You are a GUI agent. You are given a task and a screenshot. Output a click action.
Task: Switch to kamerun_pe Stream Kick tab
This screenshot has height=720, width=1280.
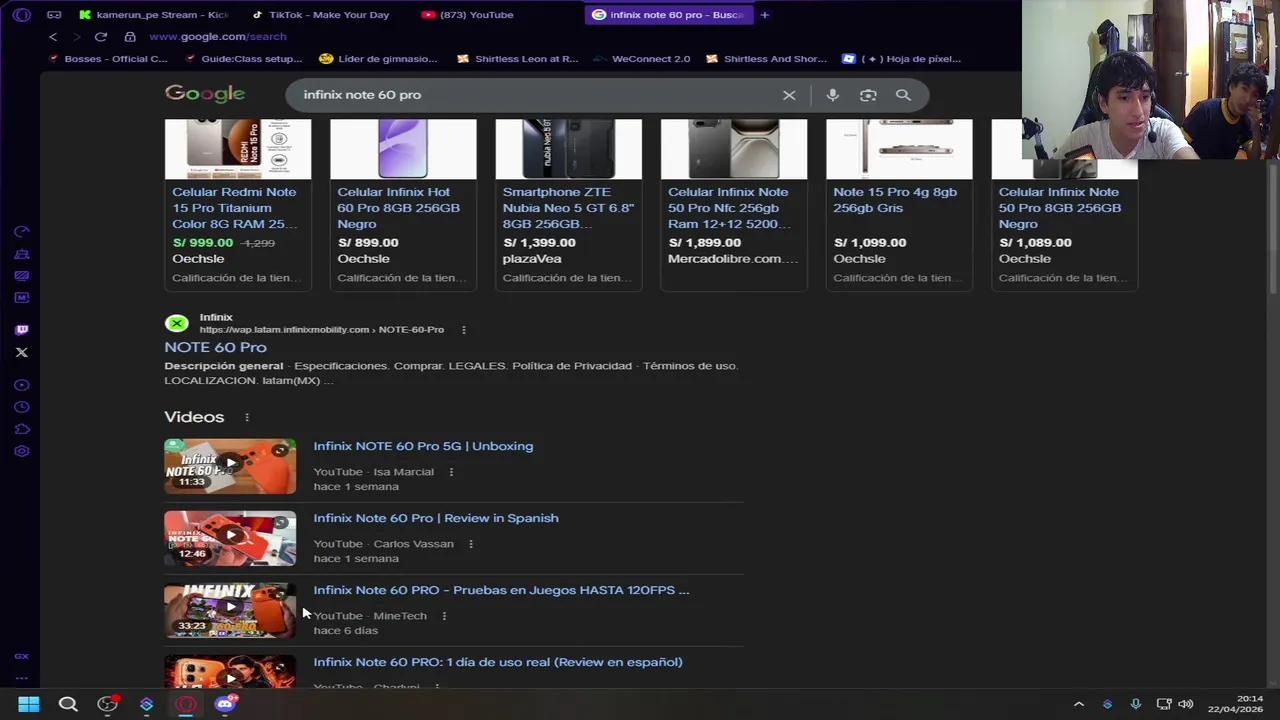tap(154, 15)
